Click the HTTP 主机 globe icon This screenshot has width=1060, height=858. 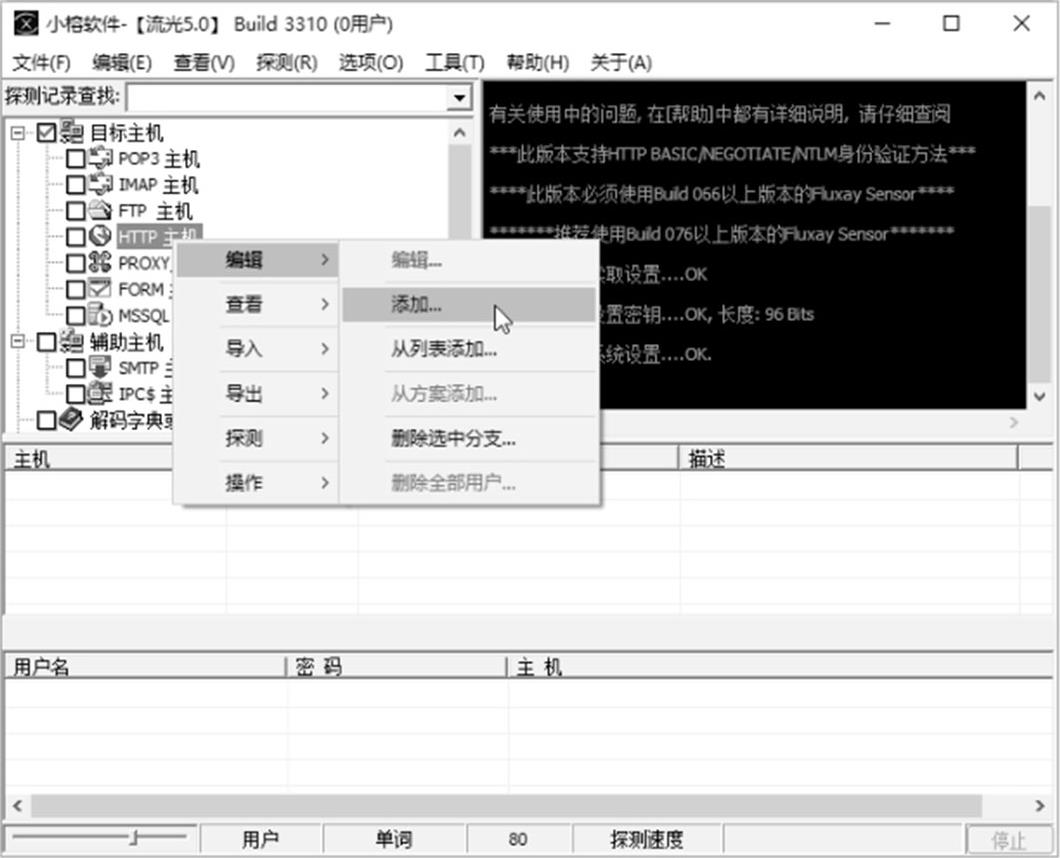101,236
